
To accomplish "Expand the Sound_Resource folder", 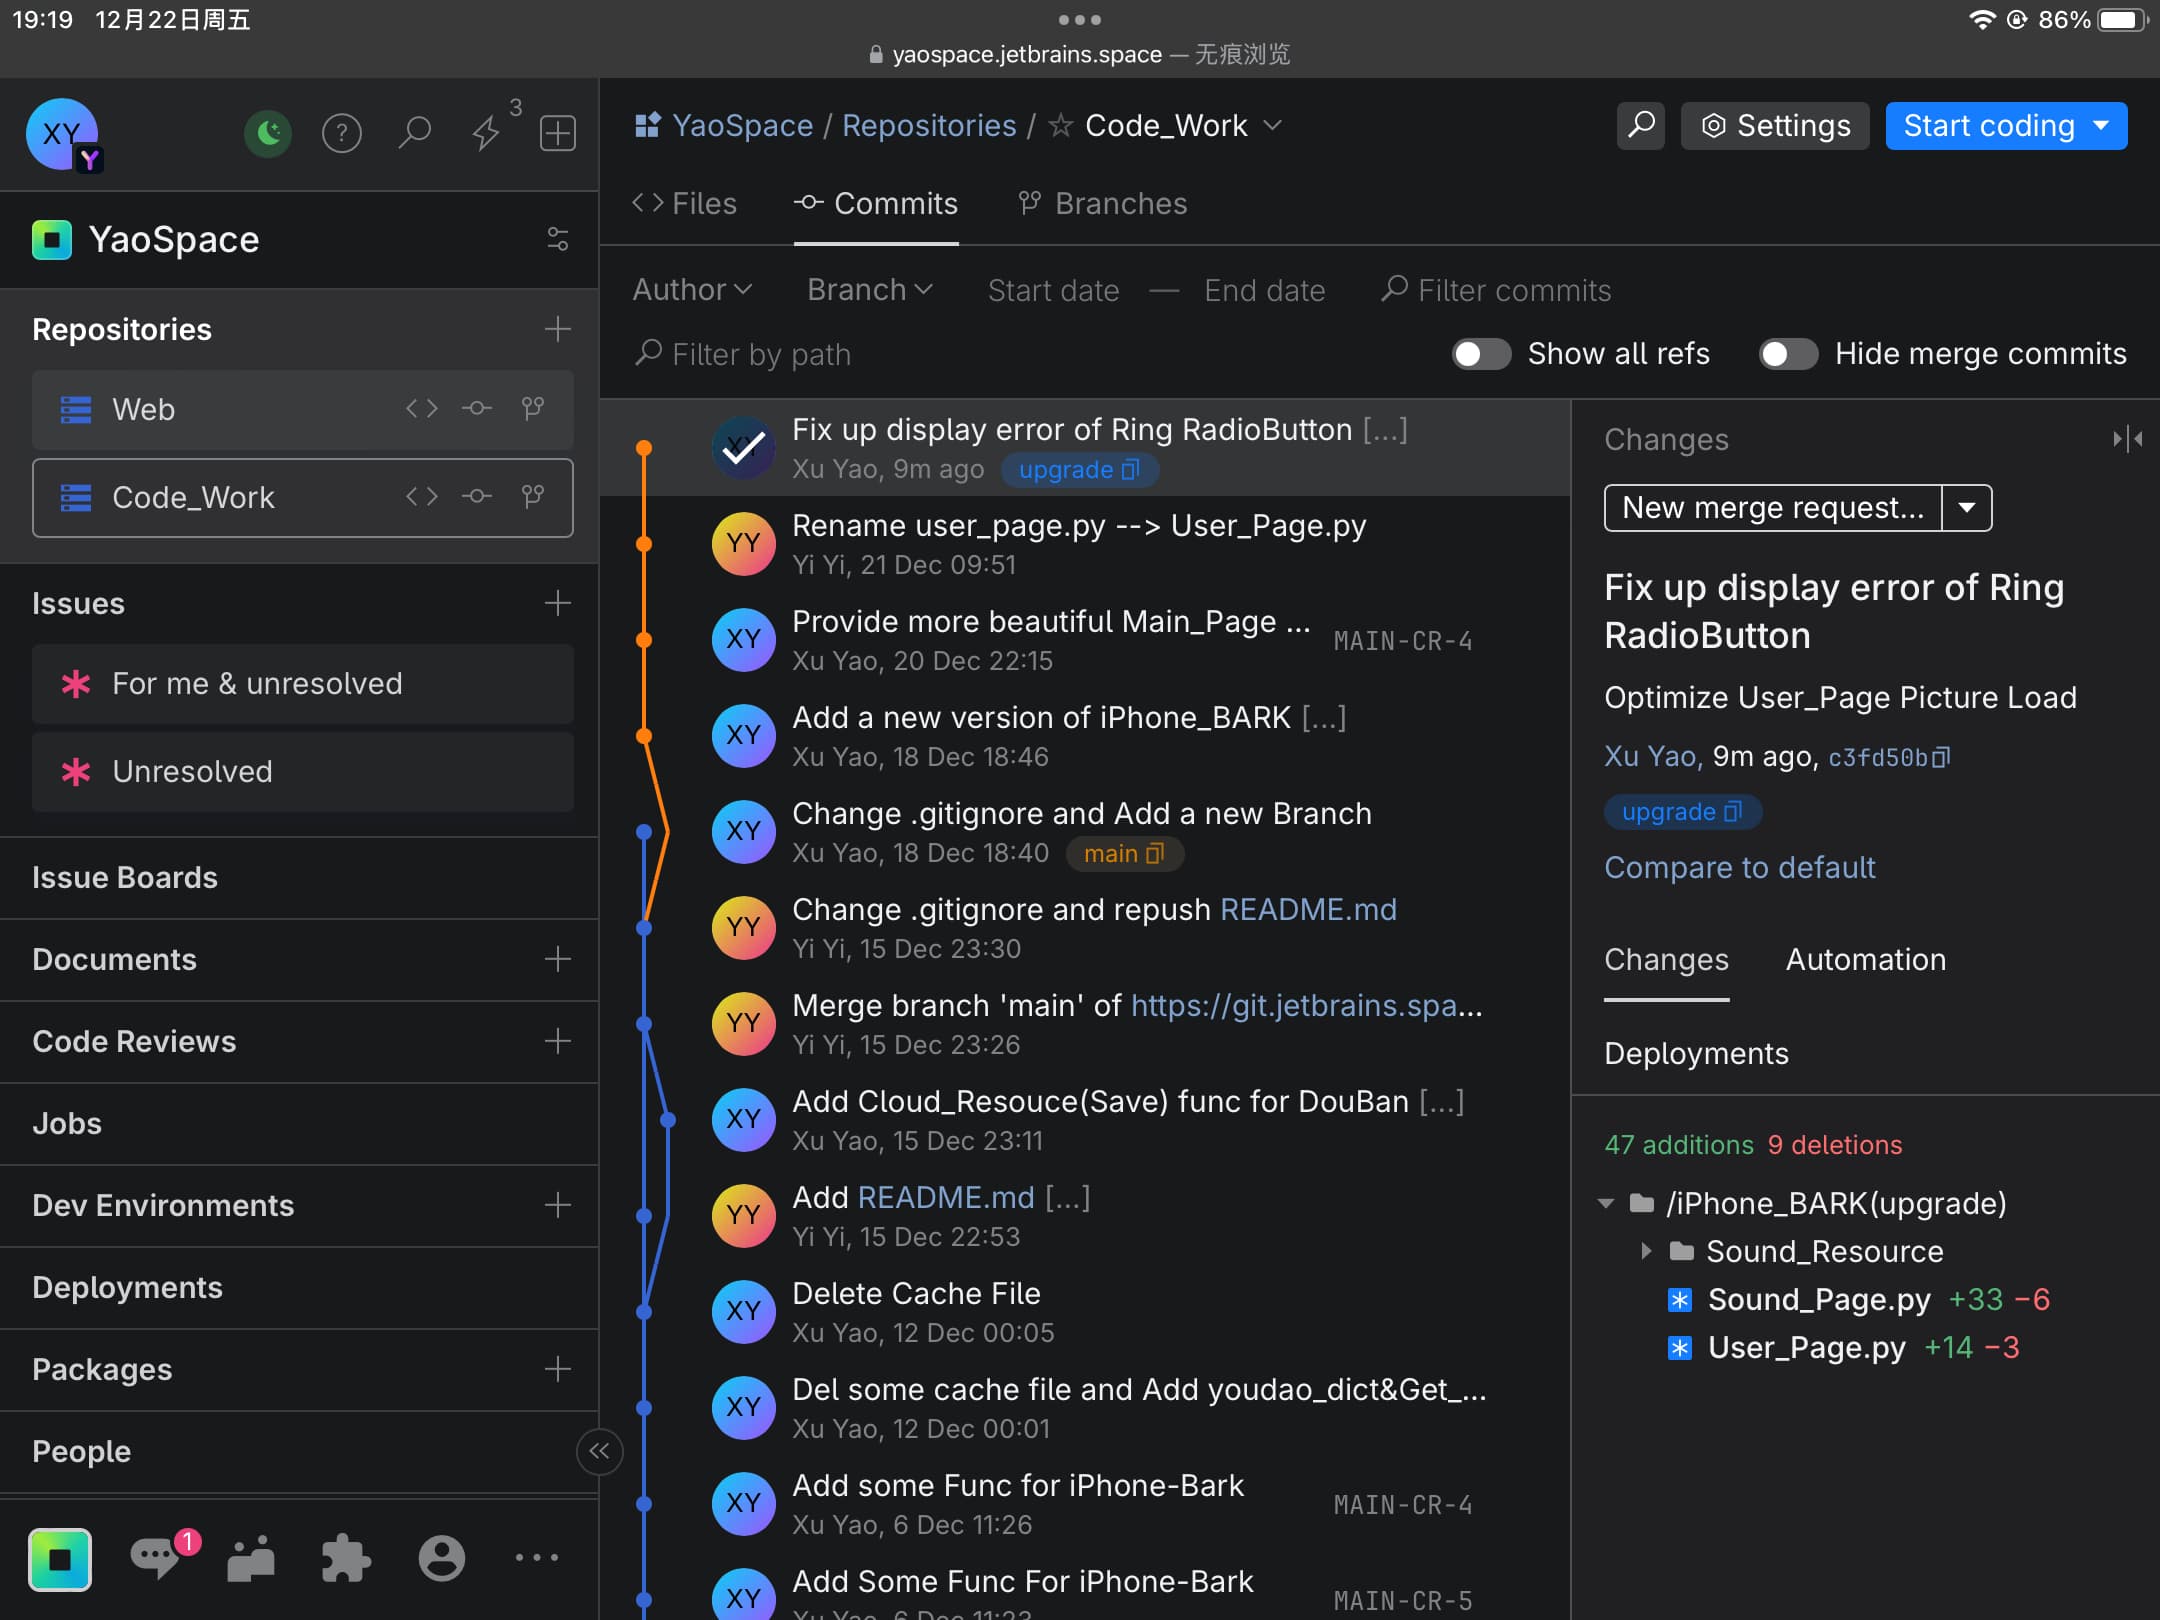I will [1646, 1251].
